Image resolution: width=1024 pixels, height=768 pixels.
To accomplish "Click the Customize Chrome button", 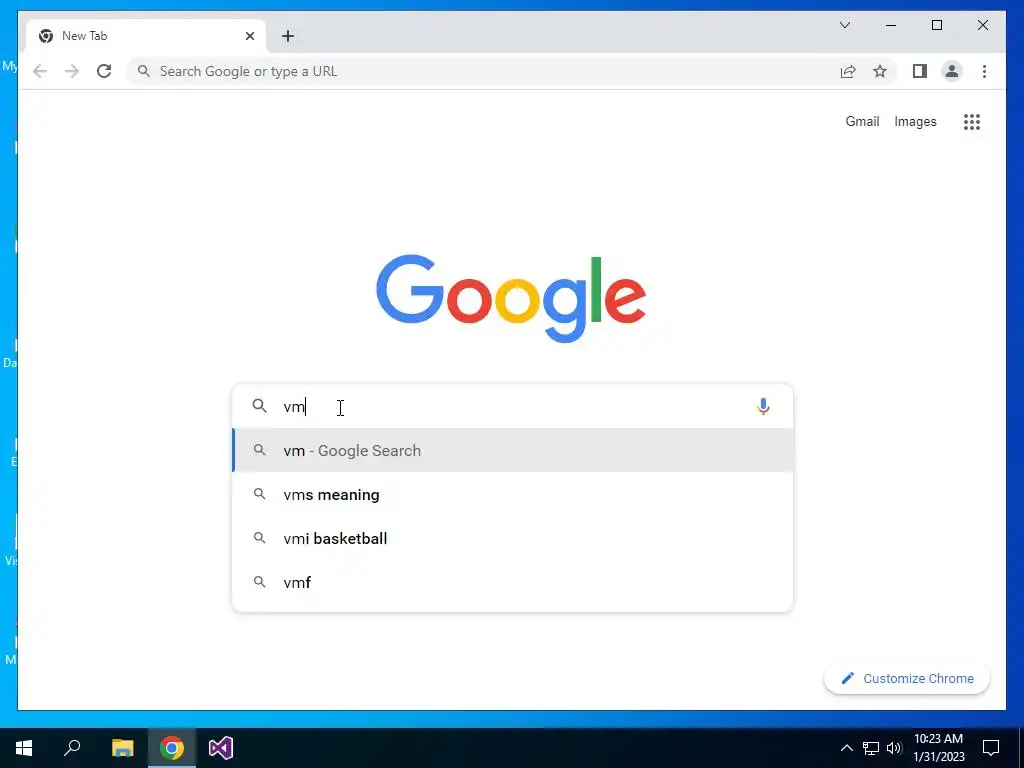I will [x=907, y=679].
